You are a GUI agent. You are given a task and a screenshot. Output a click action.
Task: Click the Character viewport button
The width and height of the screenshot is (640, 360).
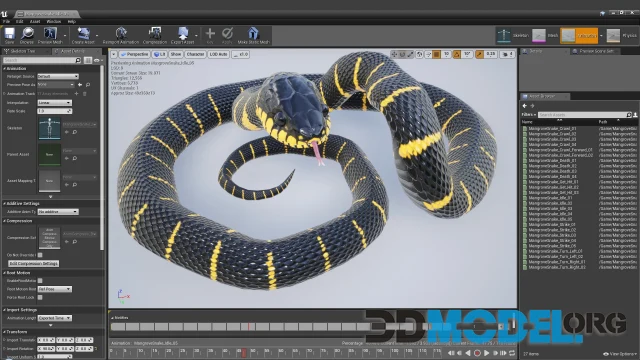point(195,54)
